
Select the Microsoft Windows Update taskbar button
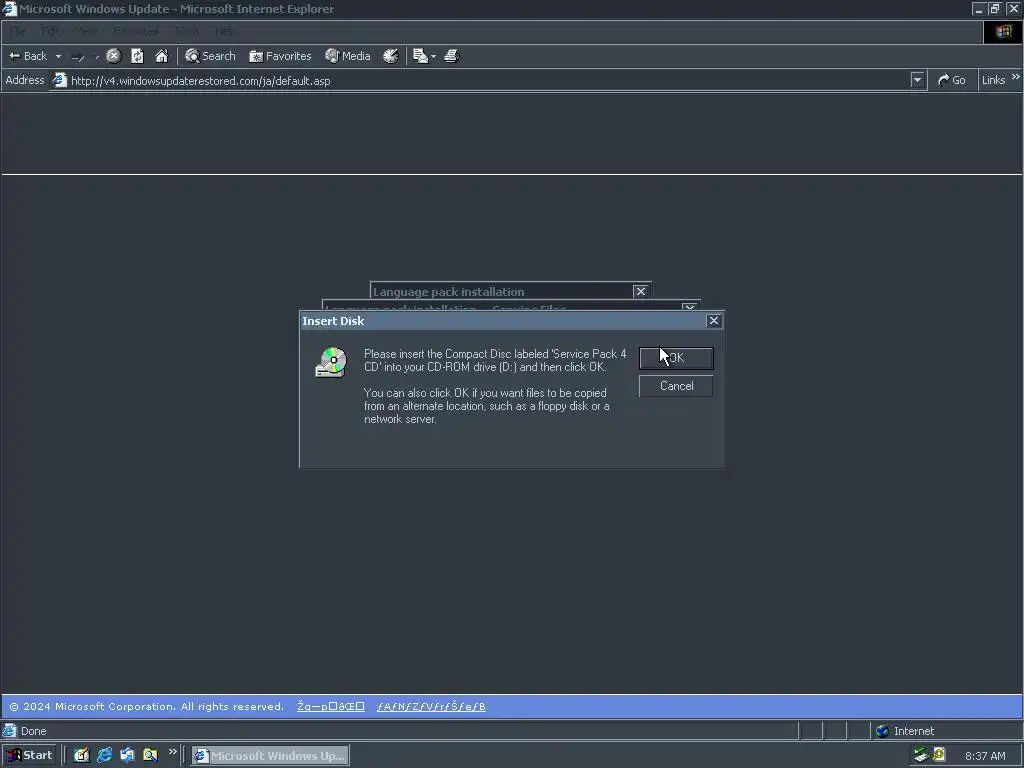click(270, 756)
